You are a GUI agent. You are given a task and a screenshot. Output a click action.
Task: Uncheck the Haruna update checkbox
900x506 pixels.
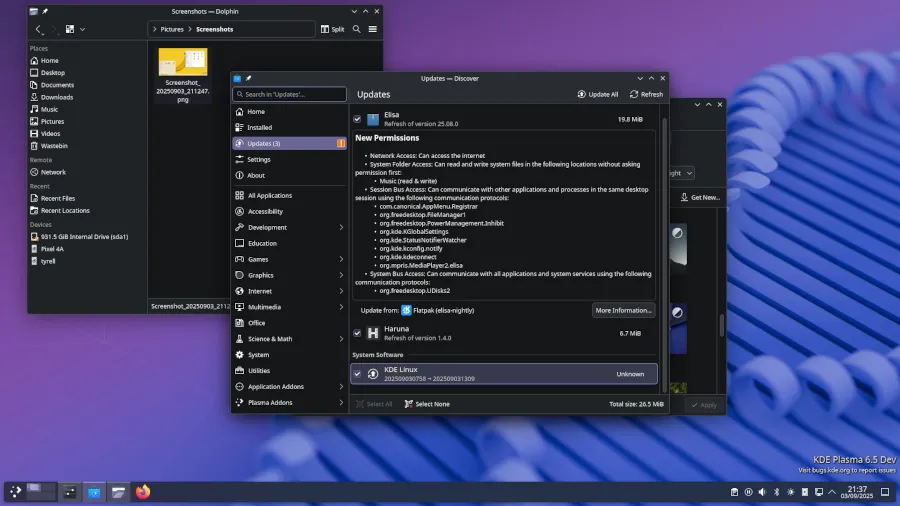[x=358, y=332]
